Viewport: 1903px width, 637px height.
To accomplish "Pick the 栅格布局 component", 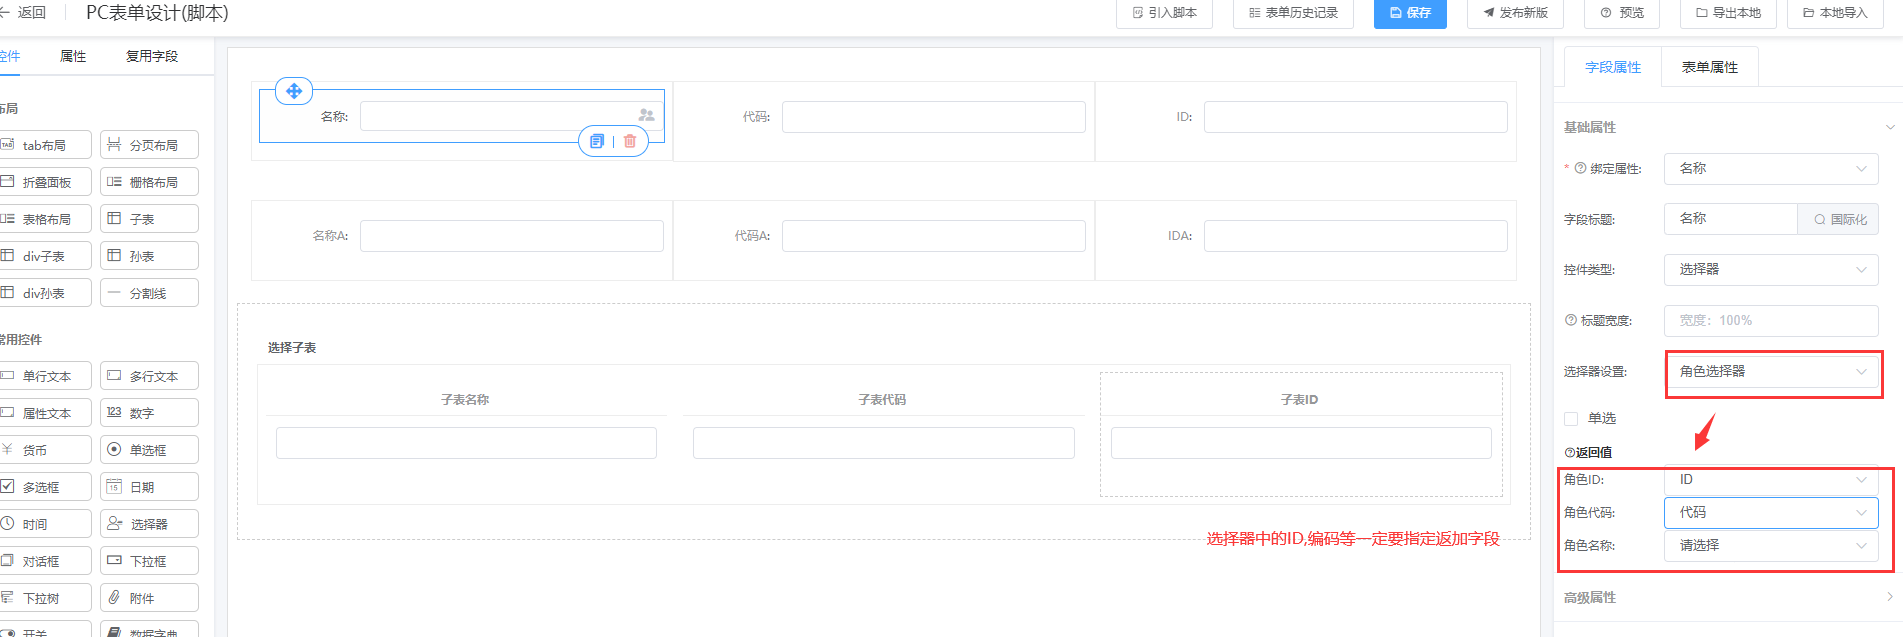I will [149, 182].
